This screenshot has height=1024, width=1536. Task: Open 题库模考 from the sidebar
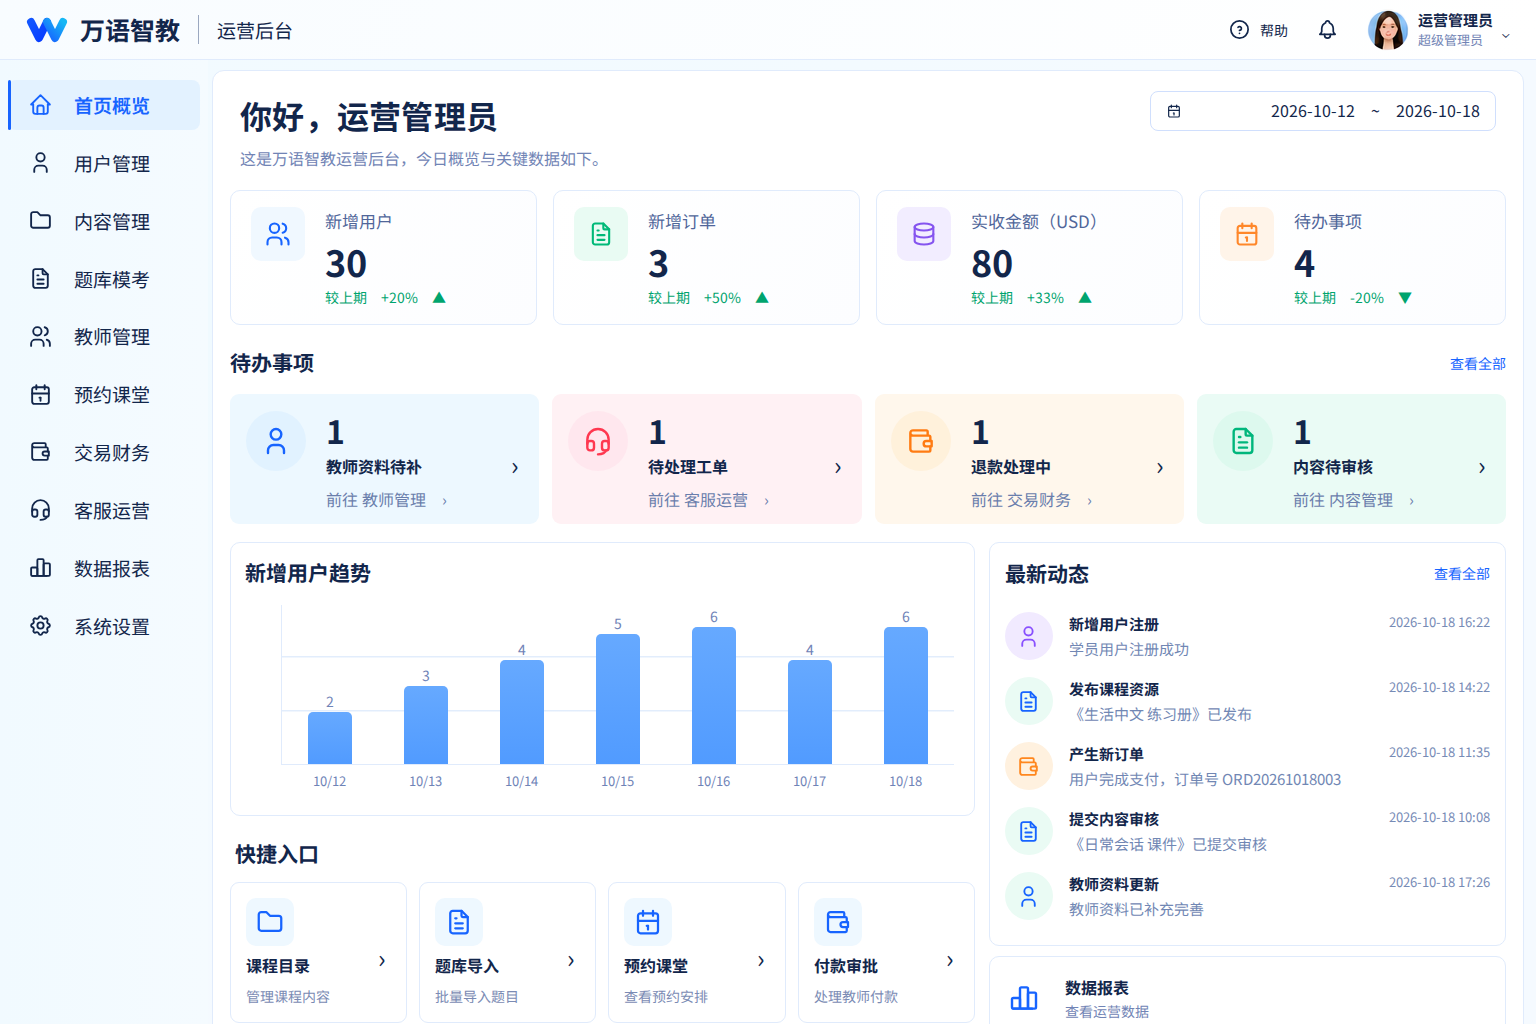(x=104, y=279)
